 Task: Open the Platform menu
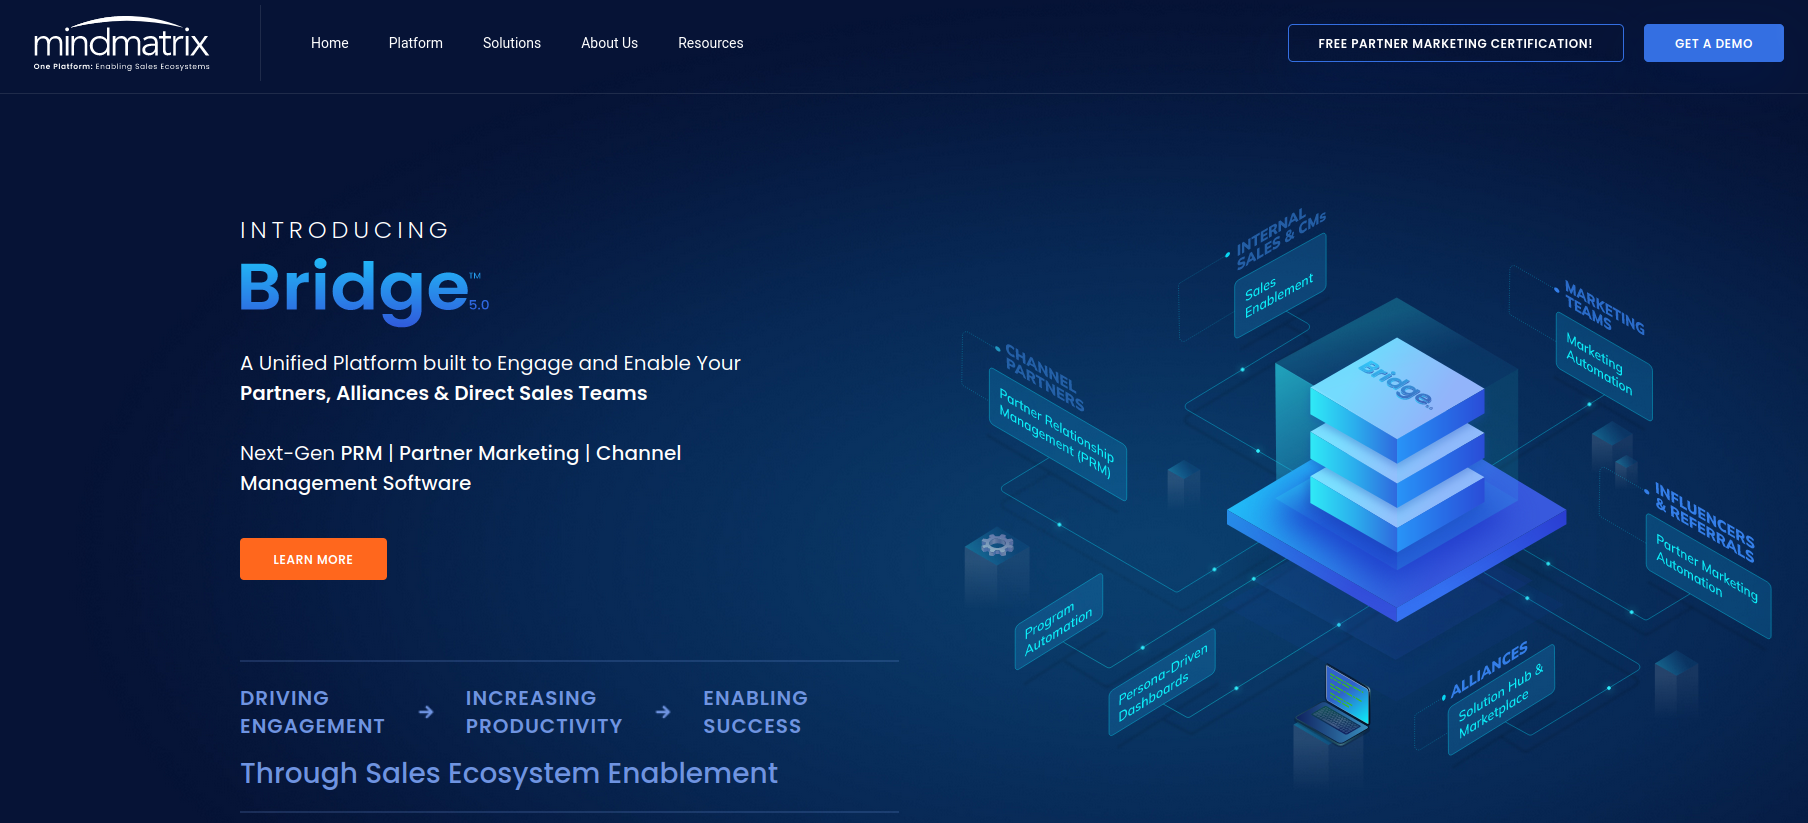click(x=416, y=43)
